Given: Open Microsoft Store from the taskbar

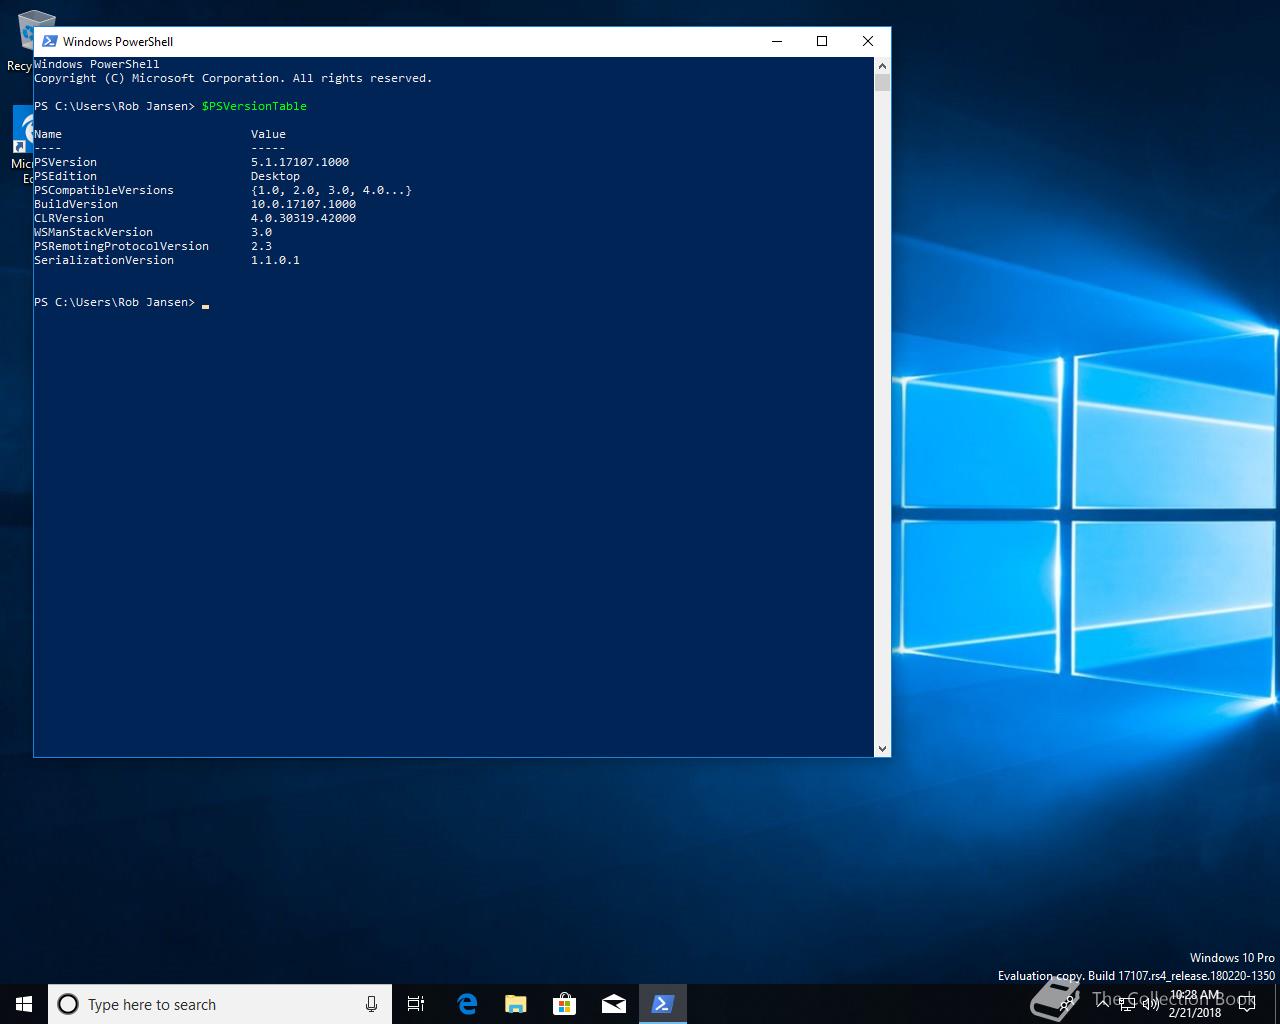Looking at the screenshot, I should click(x=564, y=1004).
